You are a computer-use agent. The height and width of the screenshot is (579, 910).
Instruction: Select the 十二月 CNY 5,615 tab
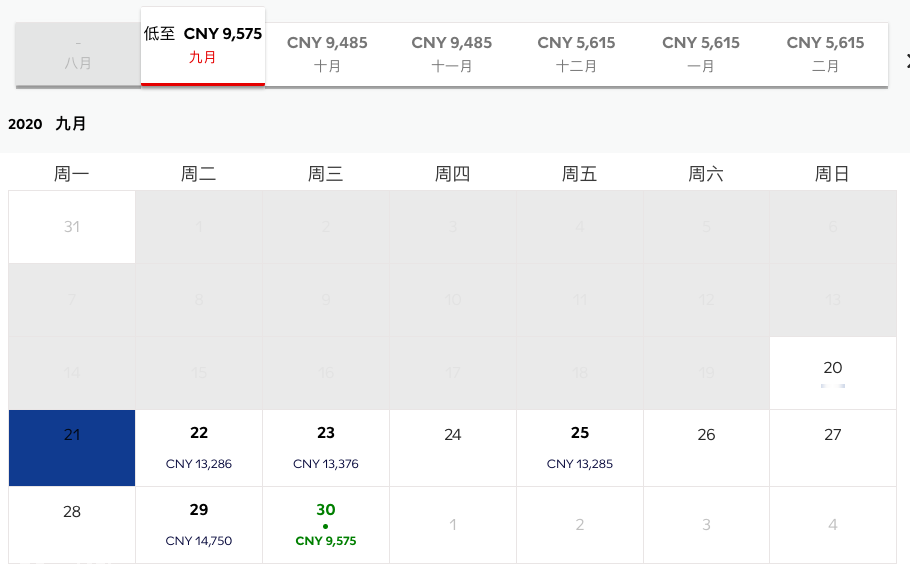point(576,55)
